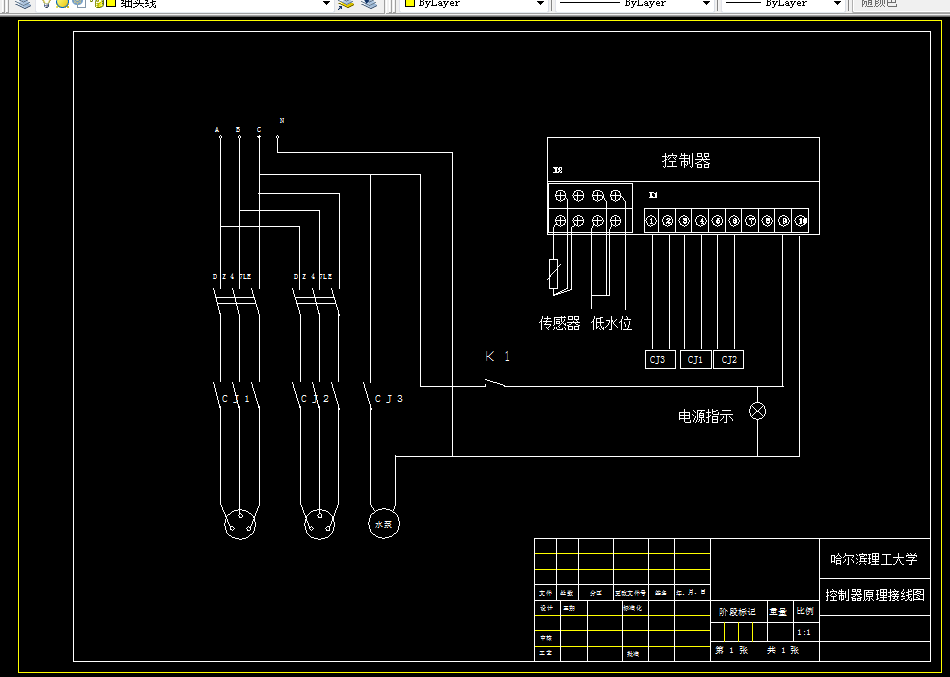Click the 1:1 scale value in title block
Screen dimensions: 950x677
(x=803, y=630)
